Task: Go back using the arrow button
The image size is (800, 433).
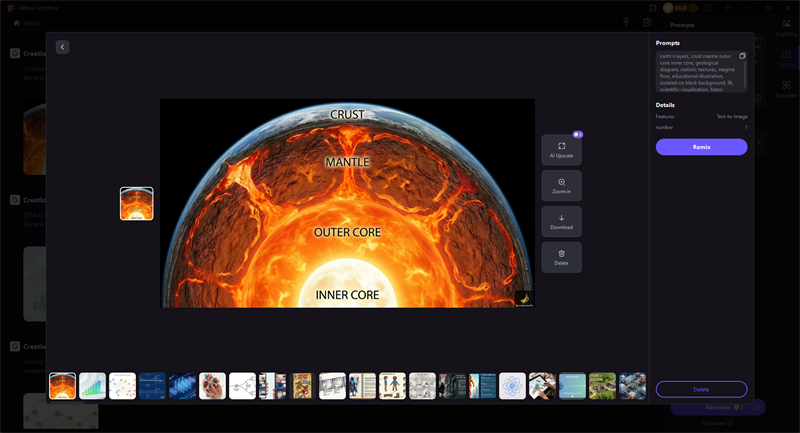Action: (62, 47)
